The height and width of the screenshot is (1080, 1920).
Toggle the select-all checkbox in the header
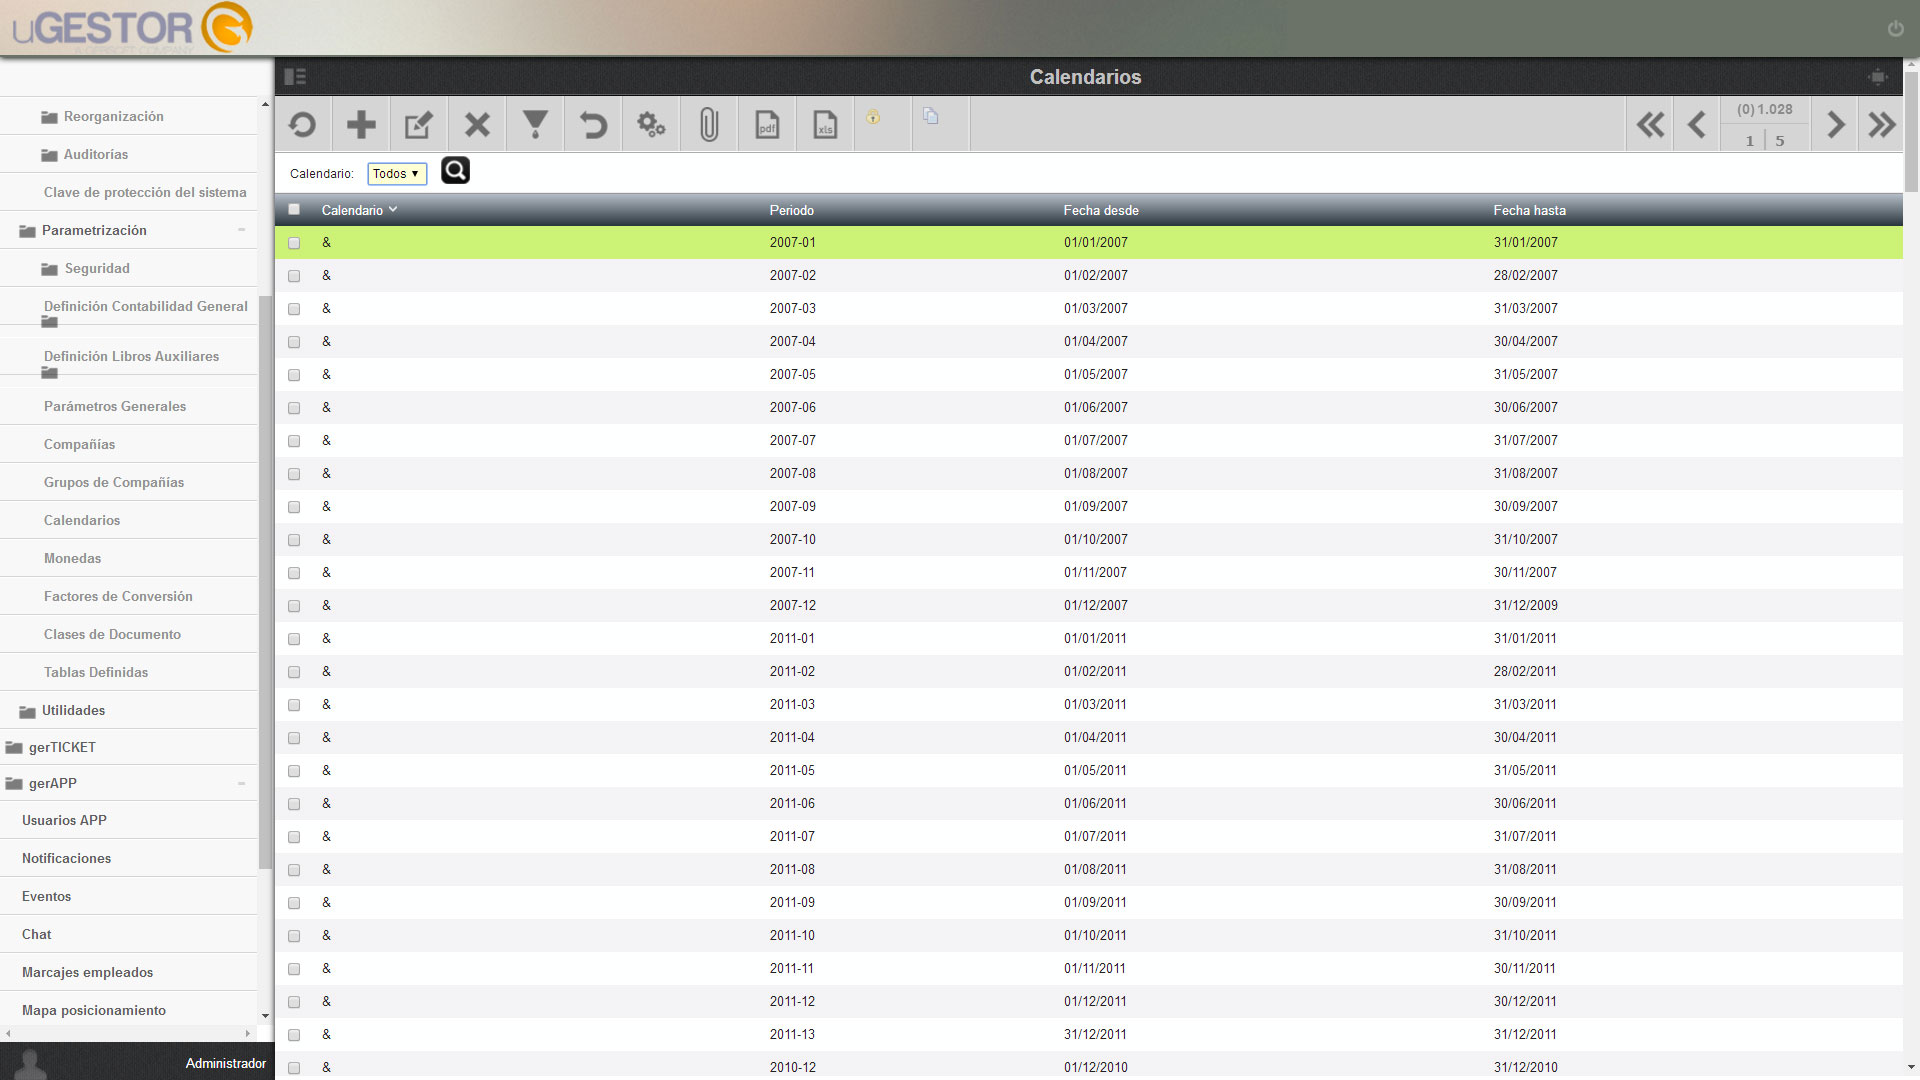click(294, 210)
